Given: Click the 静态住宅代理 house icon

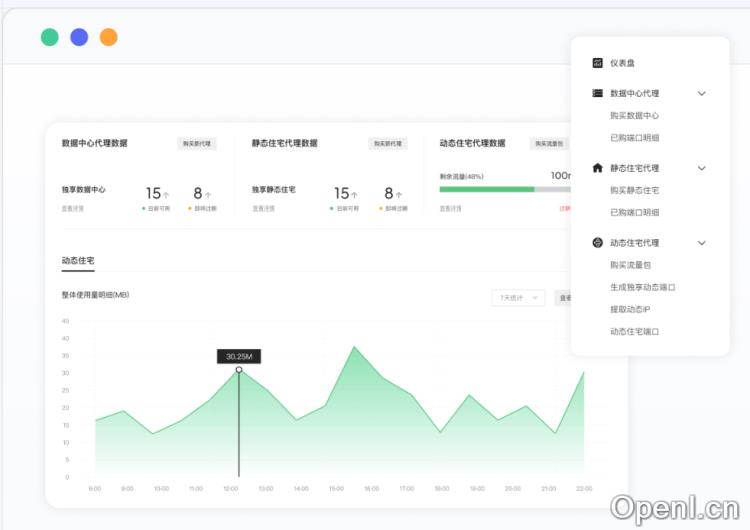Looking at the screenshot, I should point(597,167).
